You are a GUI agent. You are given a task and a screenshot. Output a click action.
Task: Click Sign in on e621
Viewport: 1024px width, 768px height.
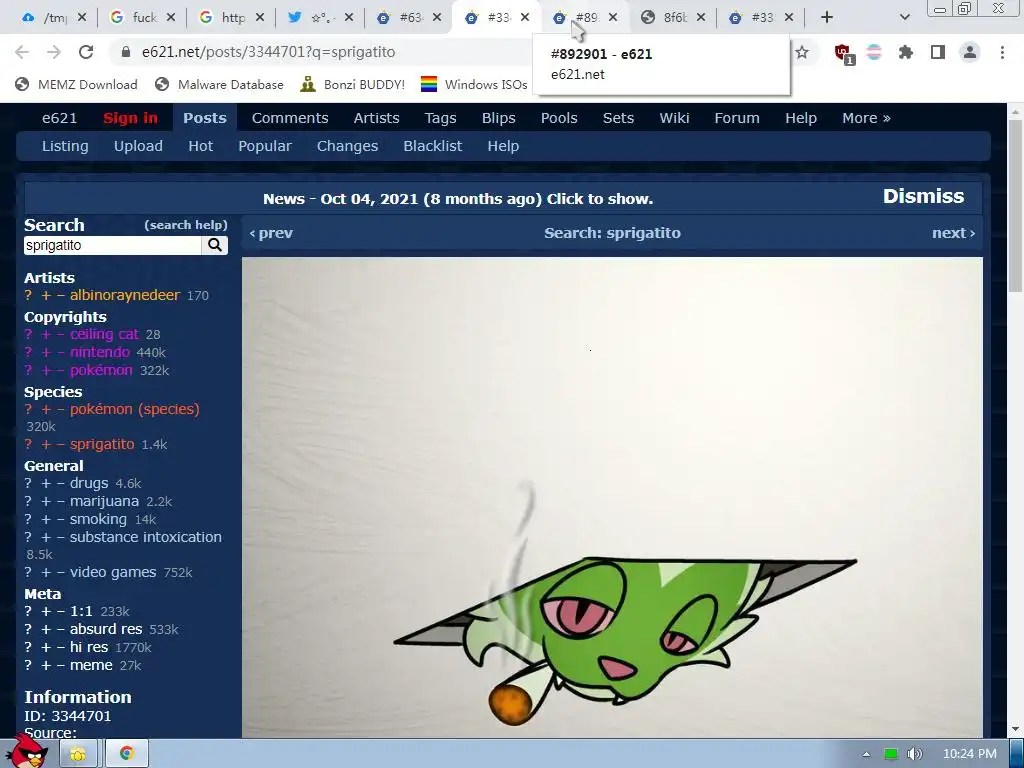tap(130, 118)
